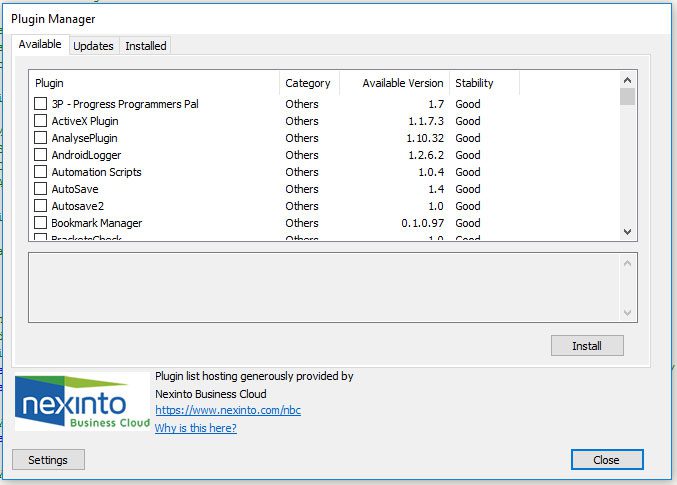
Task: Select the Automation Scripts plugin name
Action: click(x=96, y=172)
